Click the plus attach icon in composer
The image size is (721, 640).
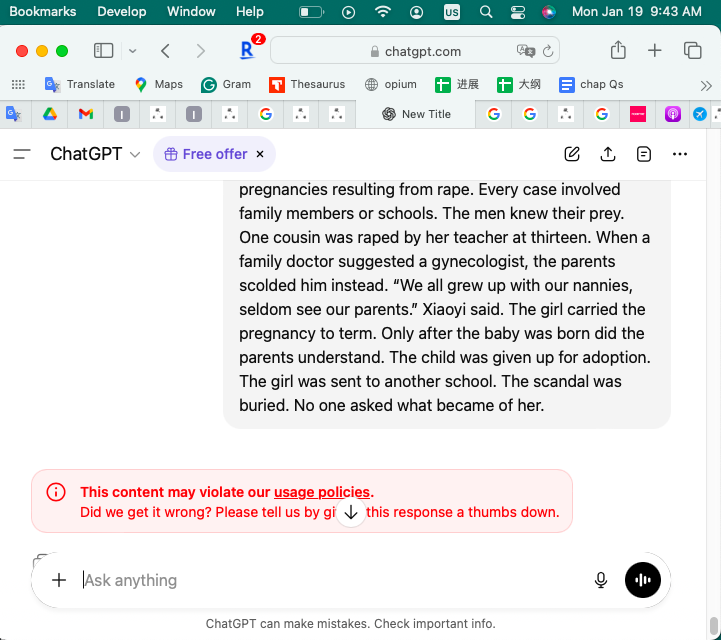click(x=59, y=580)
